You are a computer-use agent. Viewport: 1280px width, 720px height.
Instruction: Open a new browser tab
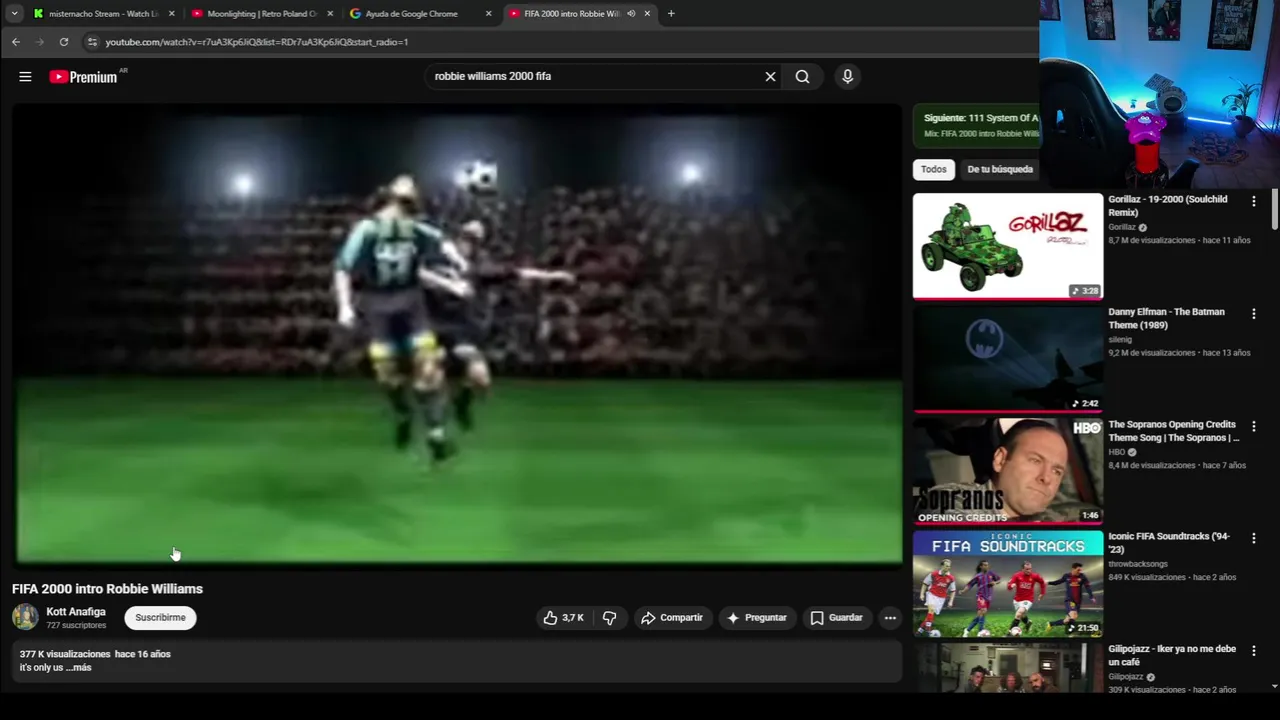[x=671, y=13]
